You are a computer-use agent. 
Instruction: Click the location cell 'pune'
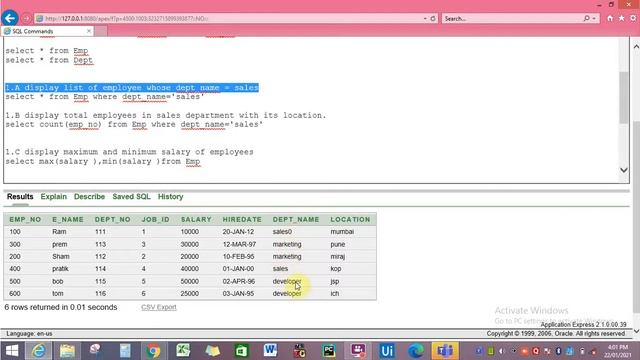pos(338,244)
